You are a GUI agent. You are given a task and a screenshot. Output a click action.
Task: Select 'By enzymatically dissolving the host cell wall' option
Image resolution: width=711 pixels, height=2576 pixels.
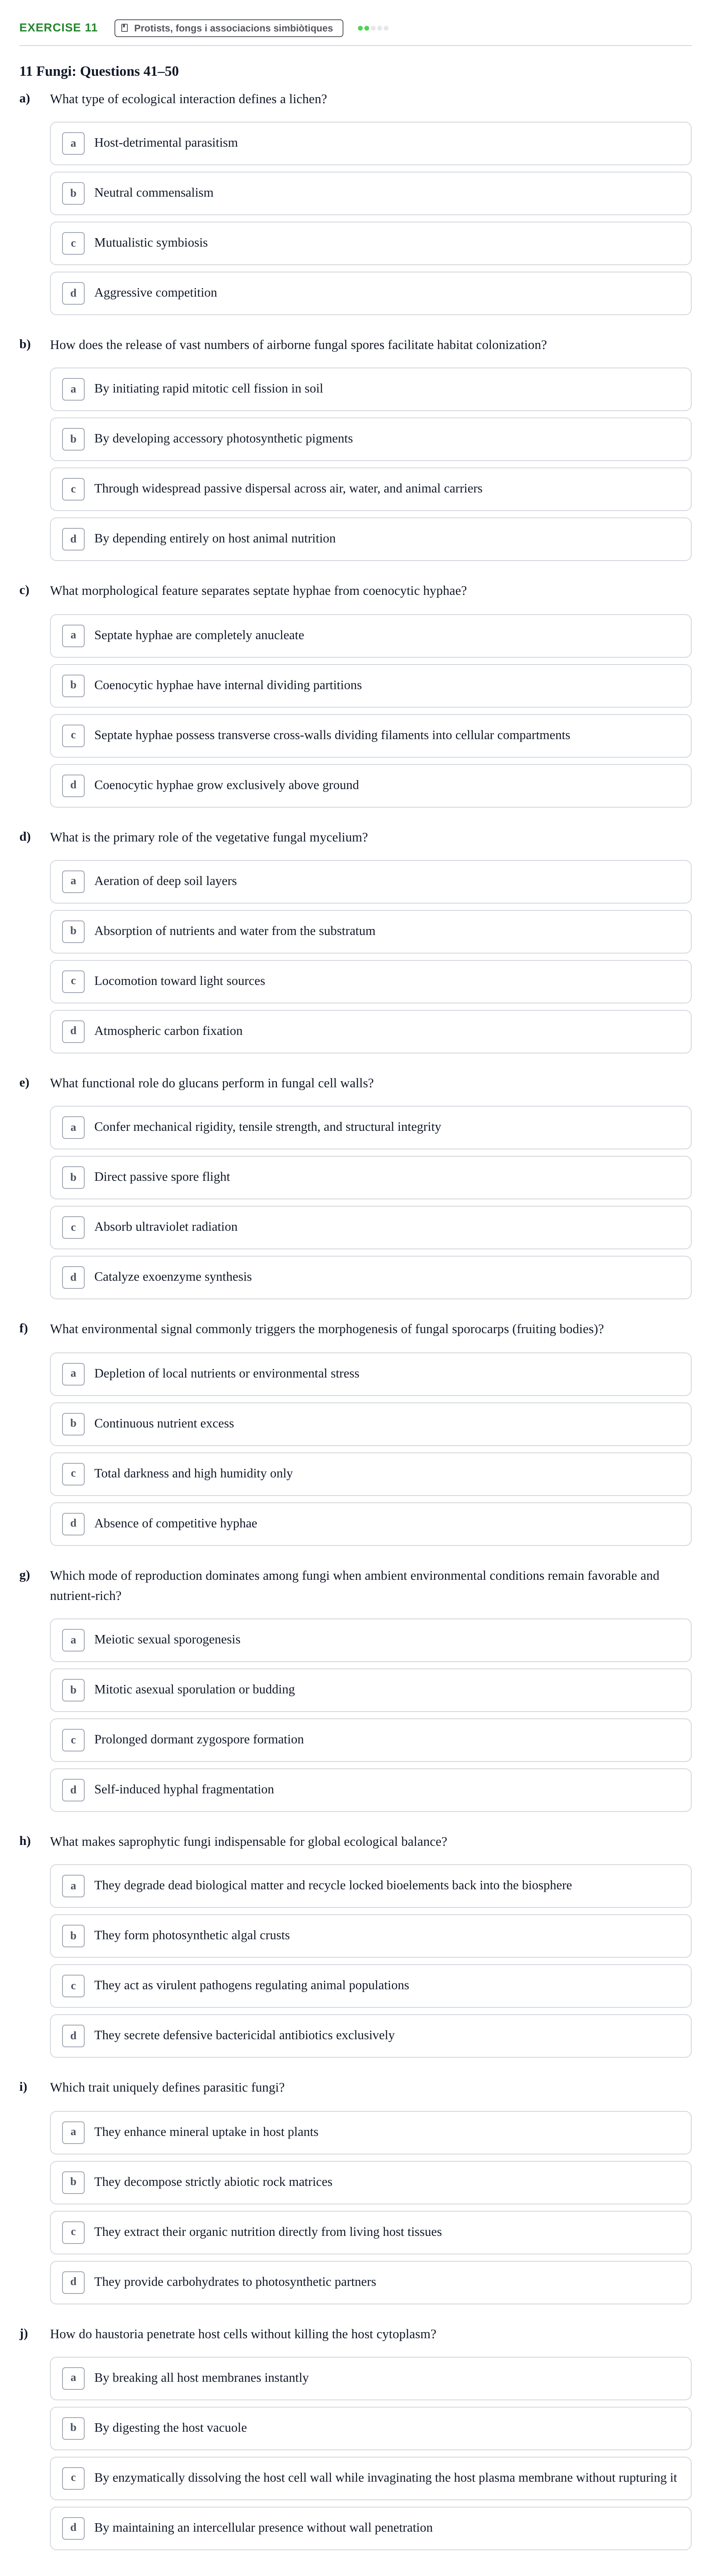pyautogui.click(x=370, y=2478)
